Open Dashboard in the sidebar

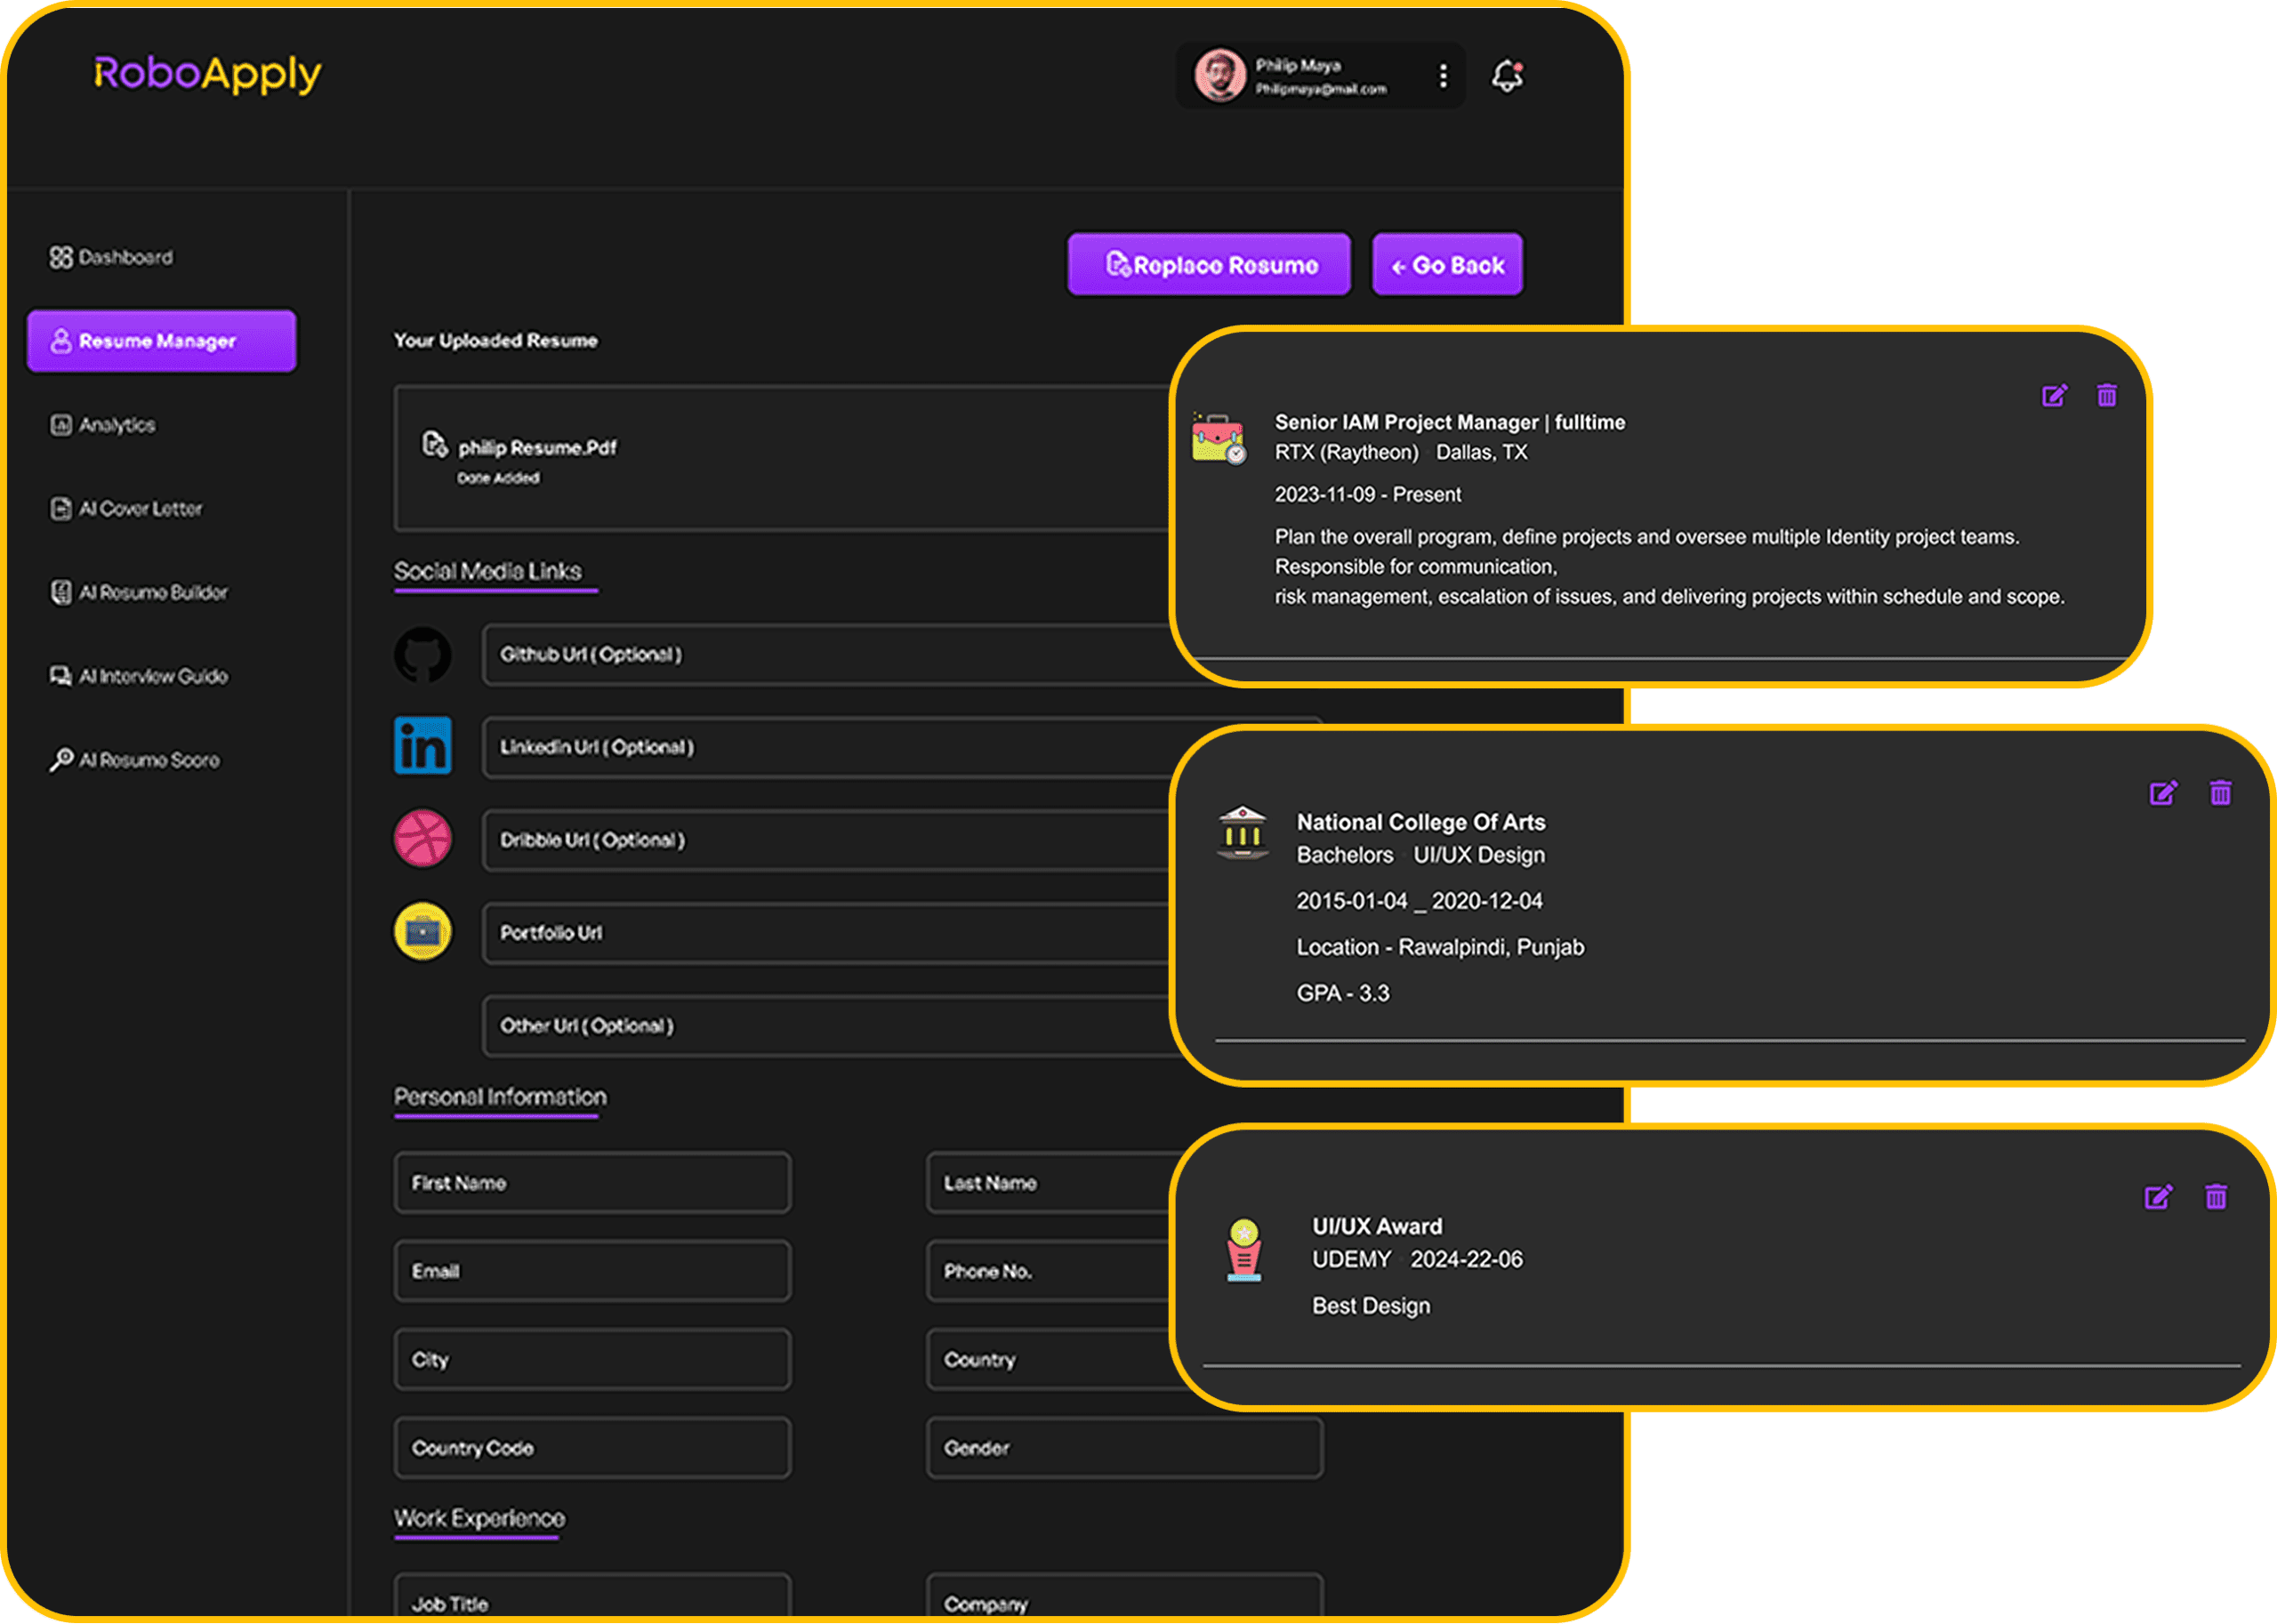[x=111, y=257]
